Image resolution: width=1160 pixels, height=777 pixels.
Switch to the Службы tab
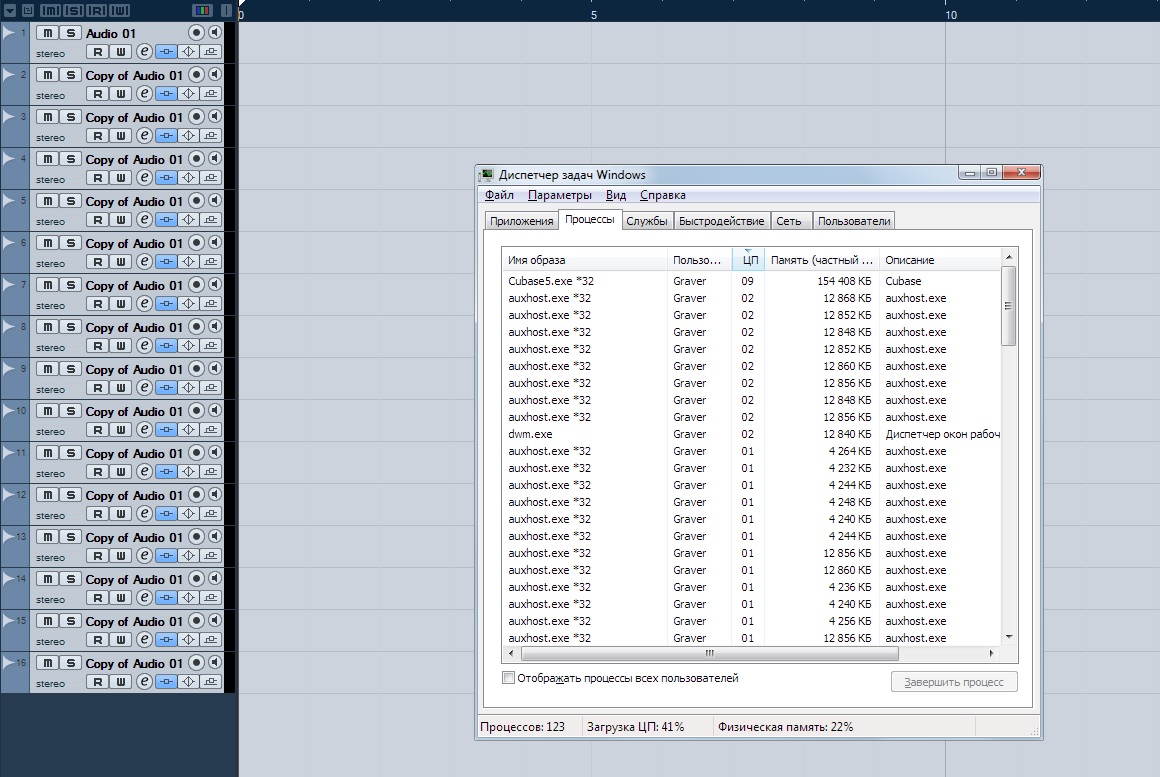click(647, 221)
